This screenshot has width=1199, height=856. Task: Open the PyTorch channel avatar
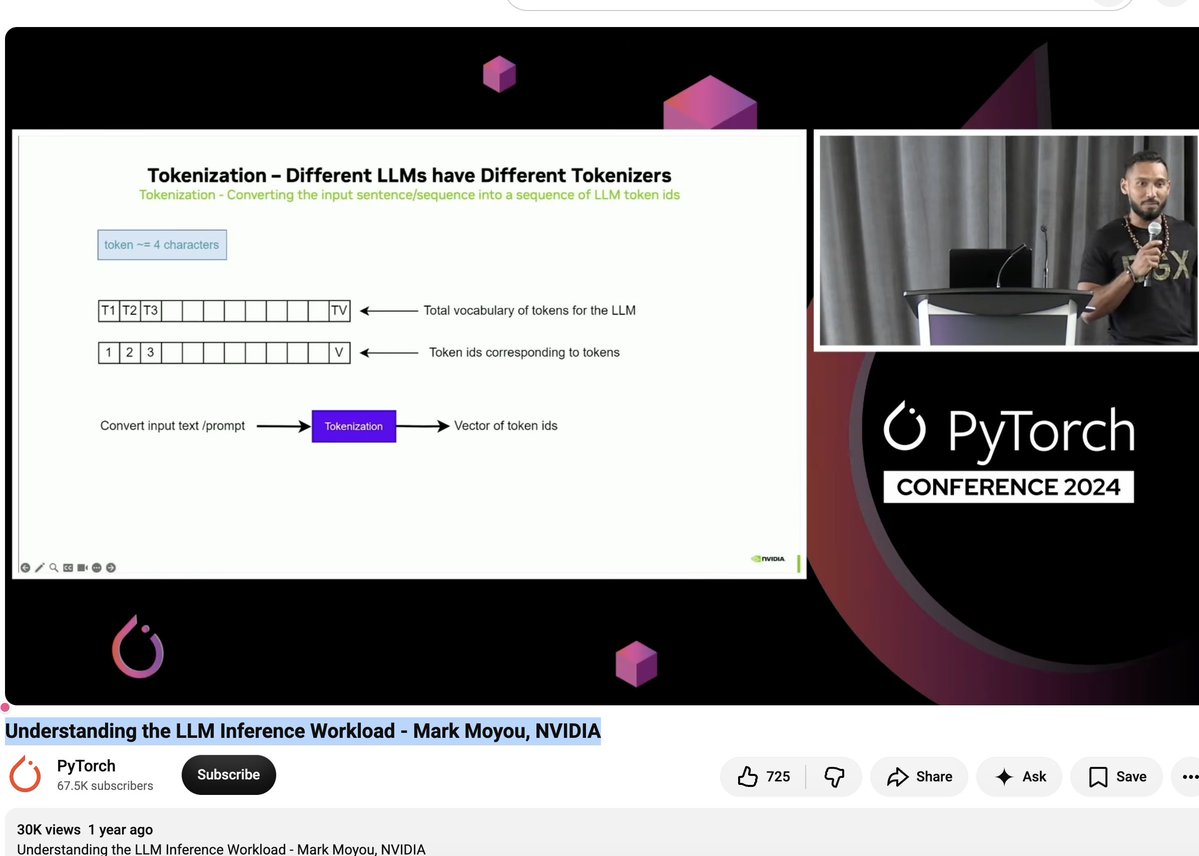[25, 774]
